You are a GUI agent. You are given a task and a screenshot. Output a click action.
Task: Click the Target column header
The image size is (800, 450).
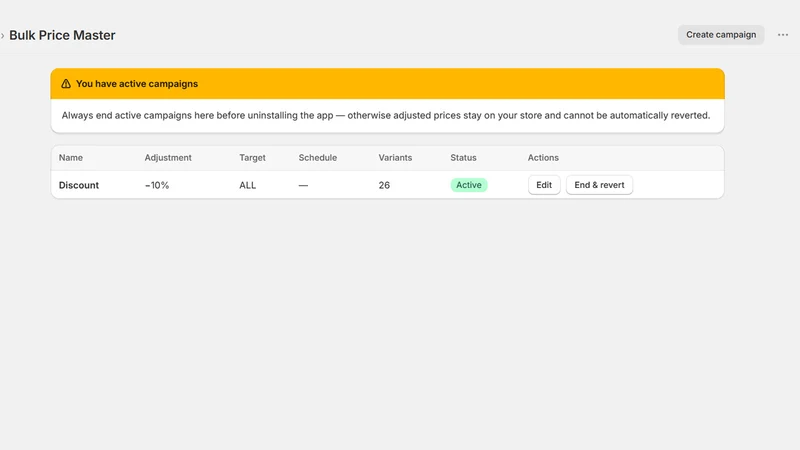(252, 158)
